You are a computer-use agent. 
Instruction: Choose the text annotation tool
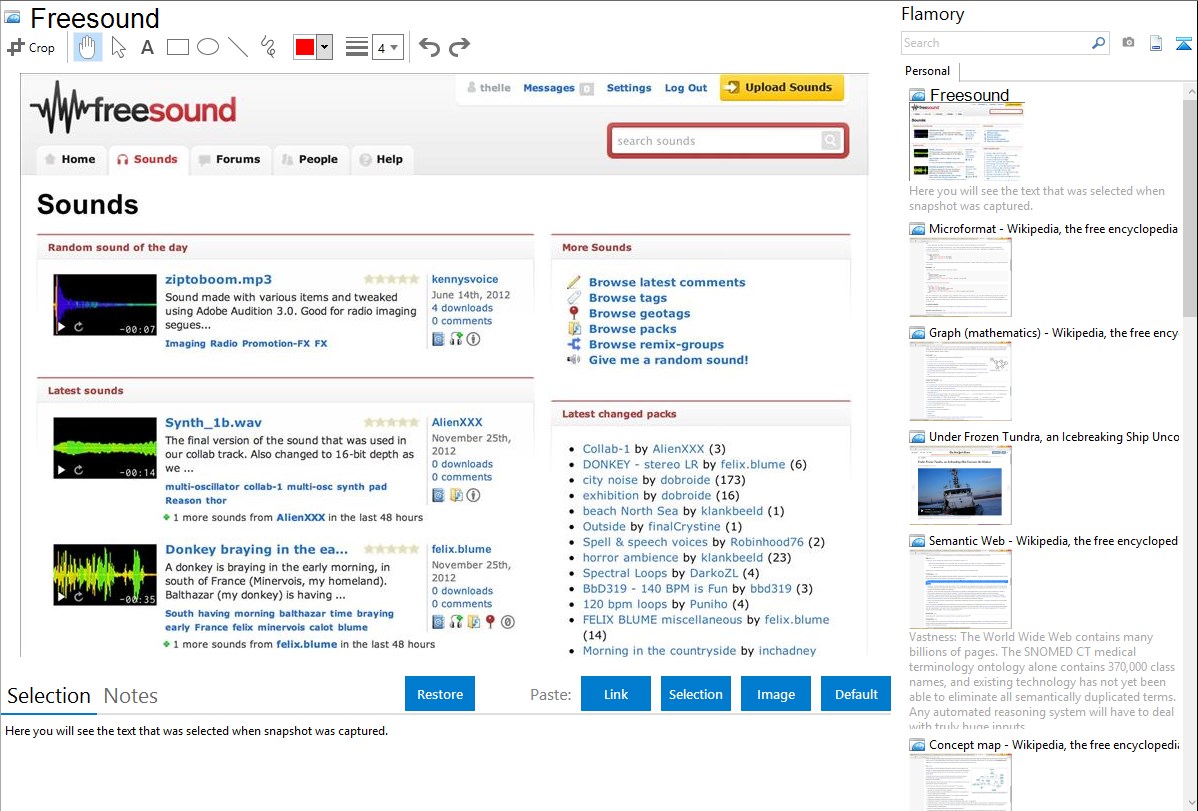[147, 47]
